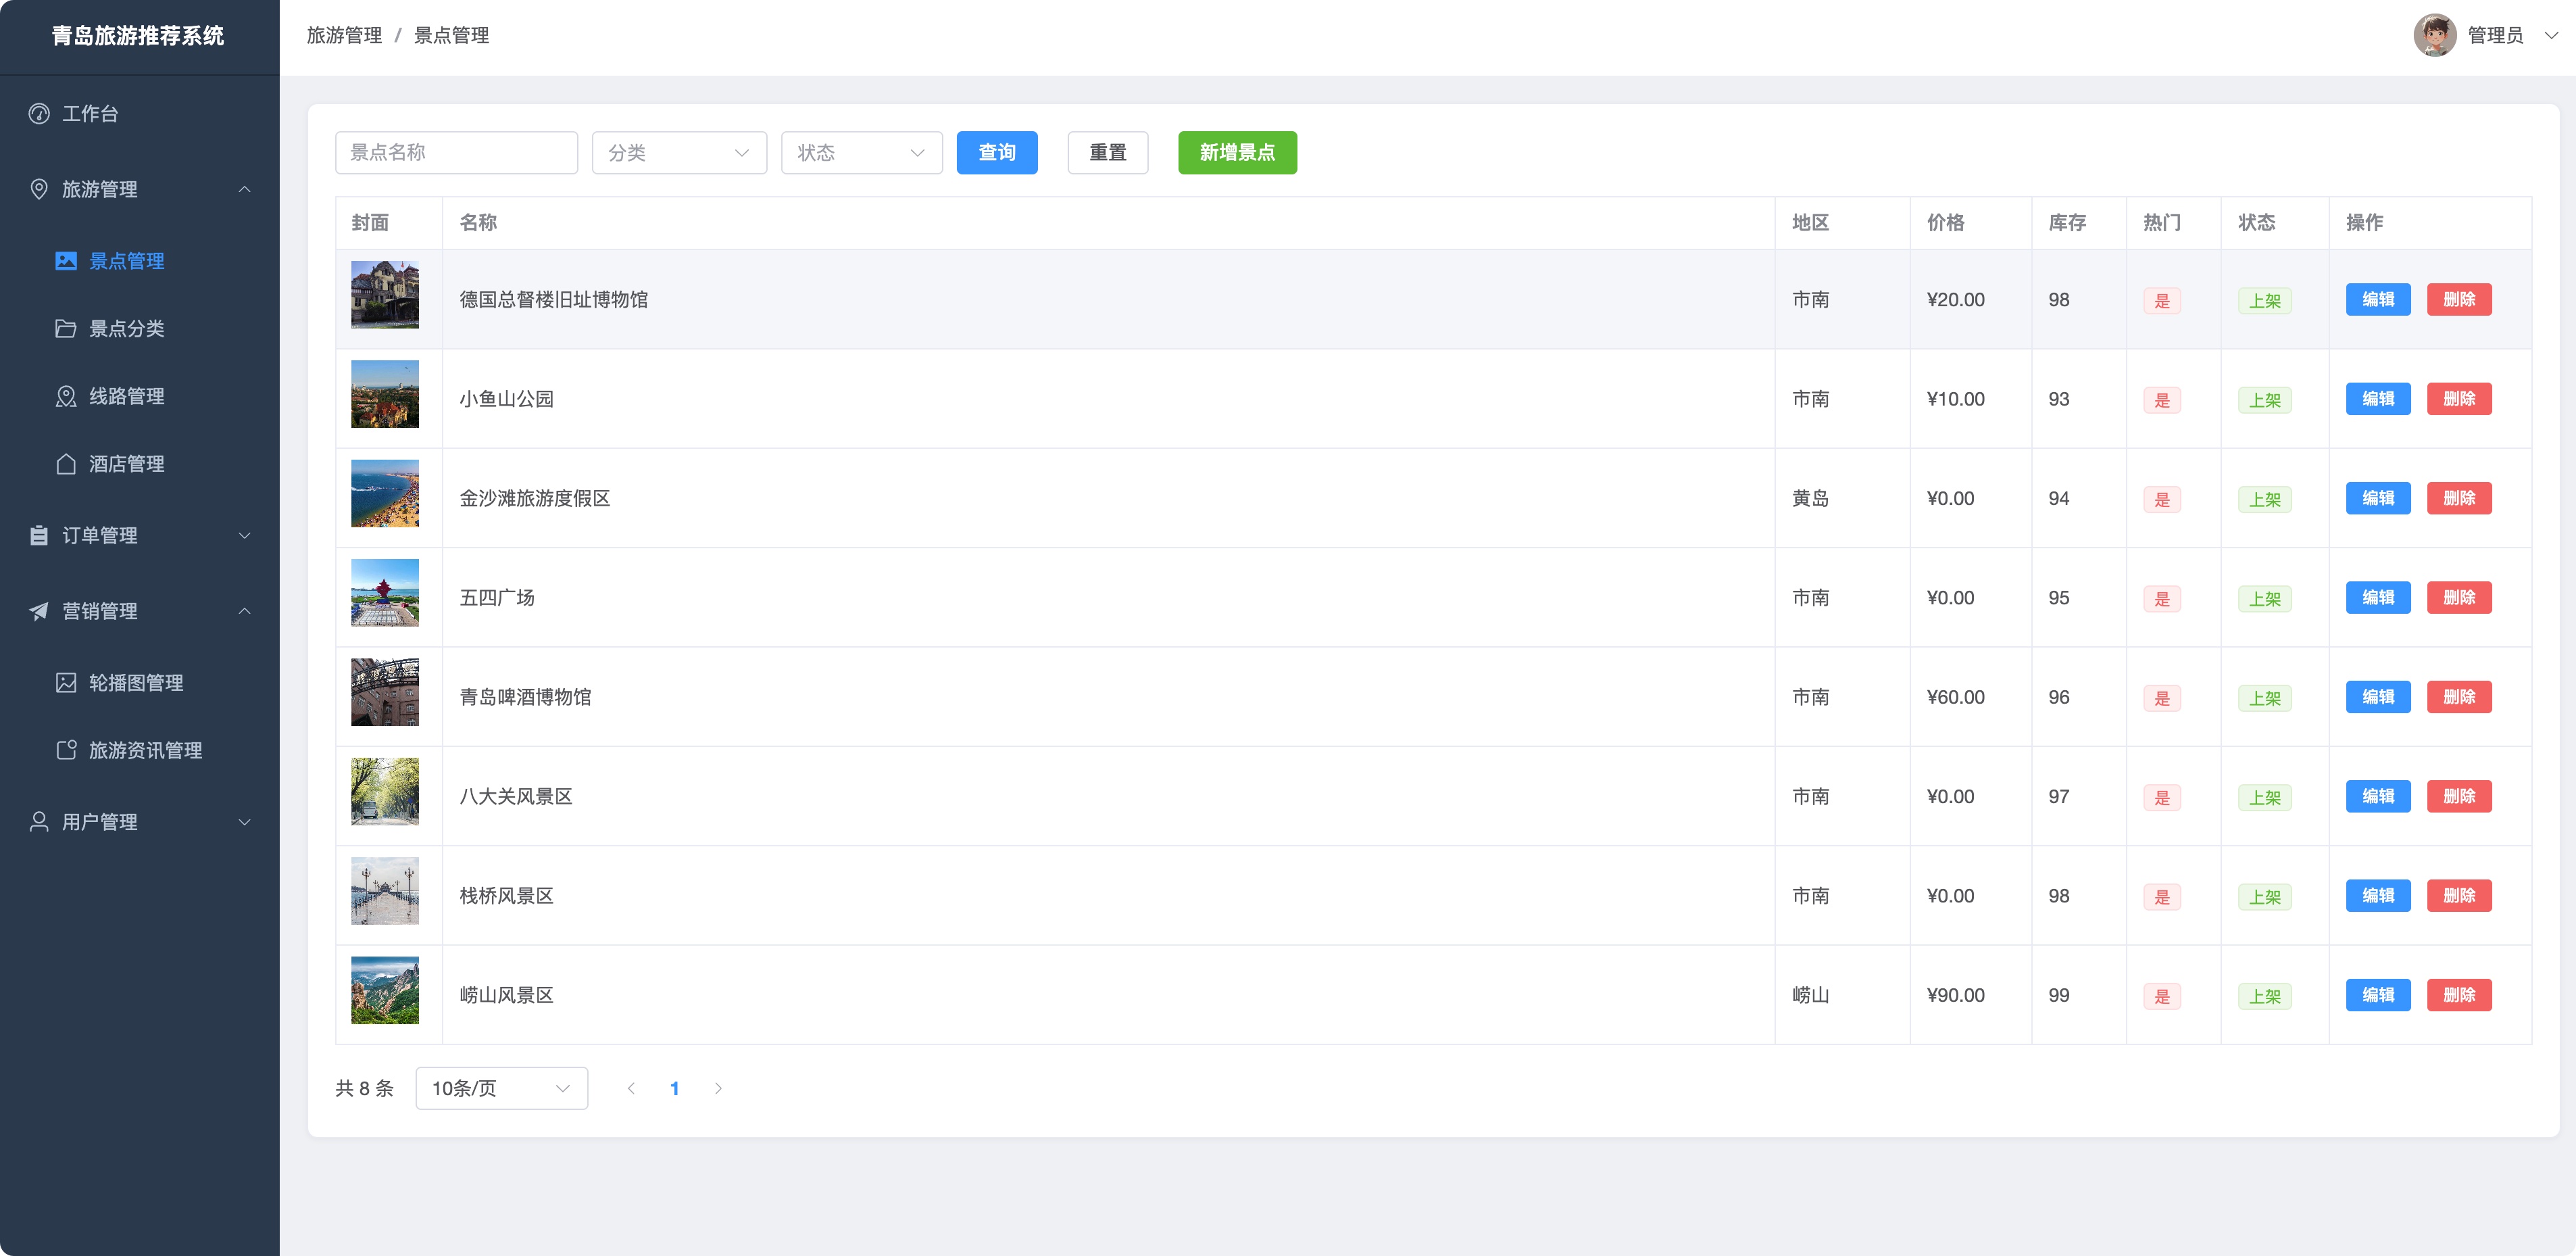Expand the 订单管理 submenu

[x=139, y=536]
